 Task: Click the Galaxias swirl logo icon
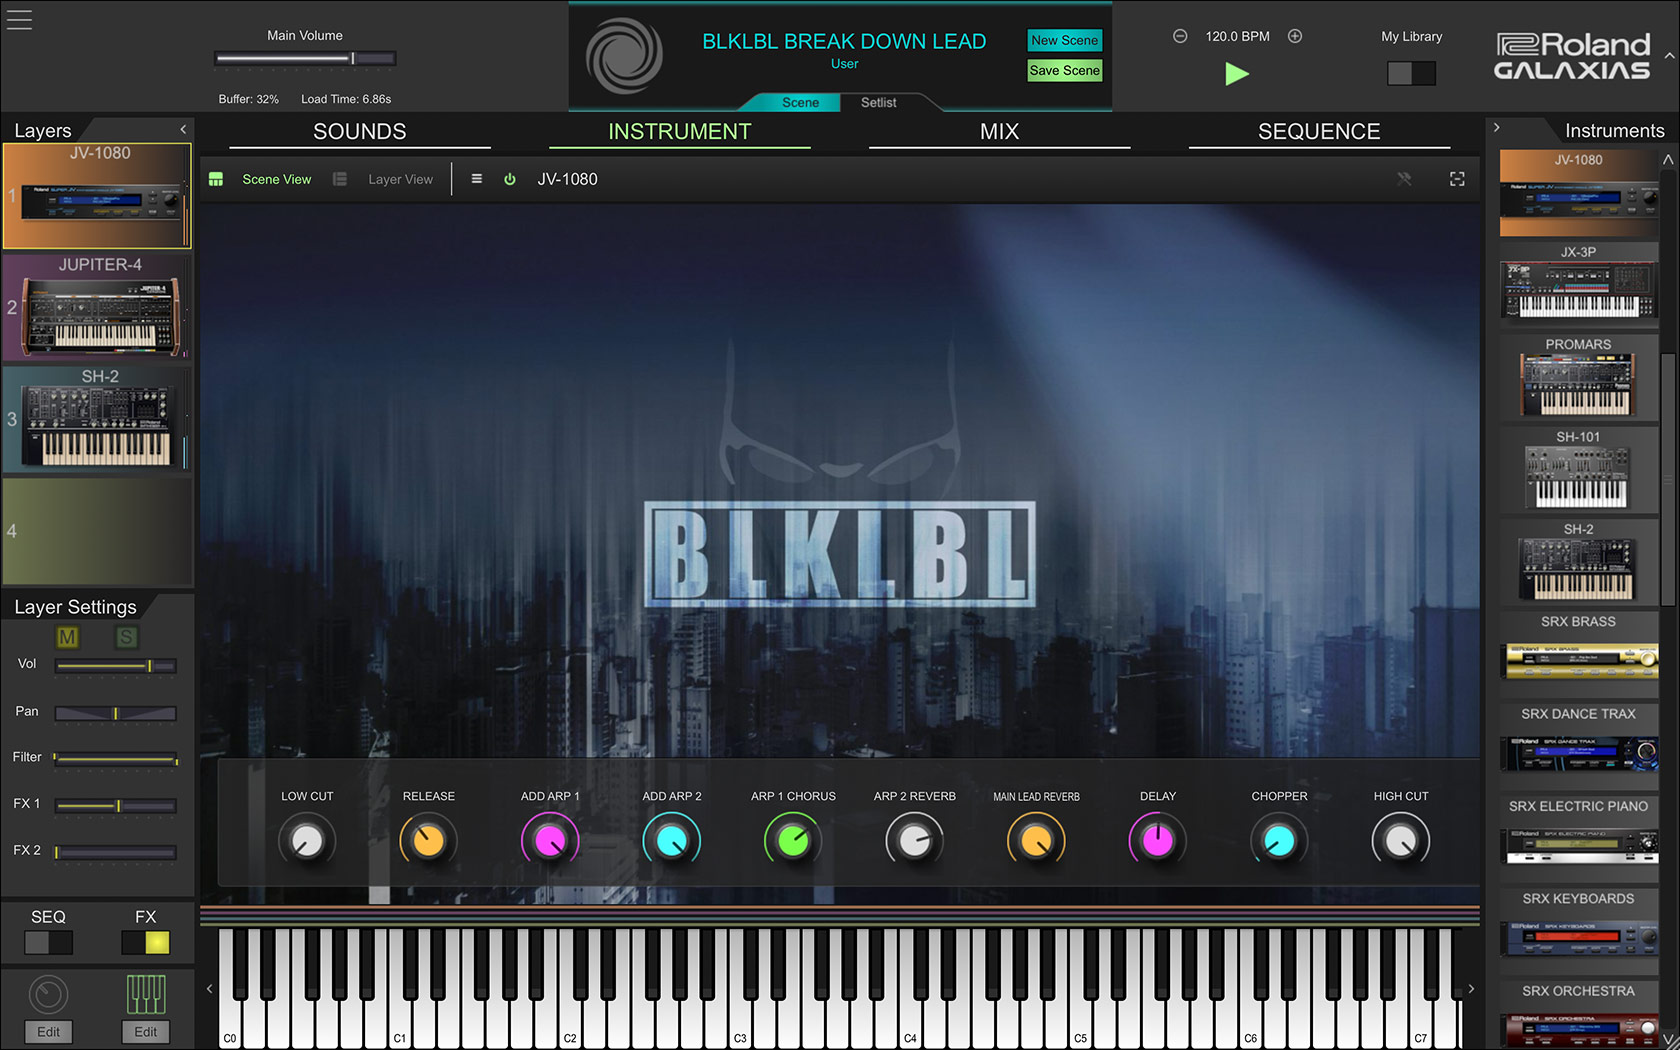(x=624, y=56)
